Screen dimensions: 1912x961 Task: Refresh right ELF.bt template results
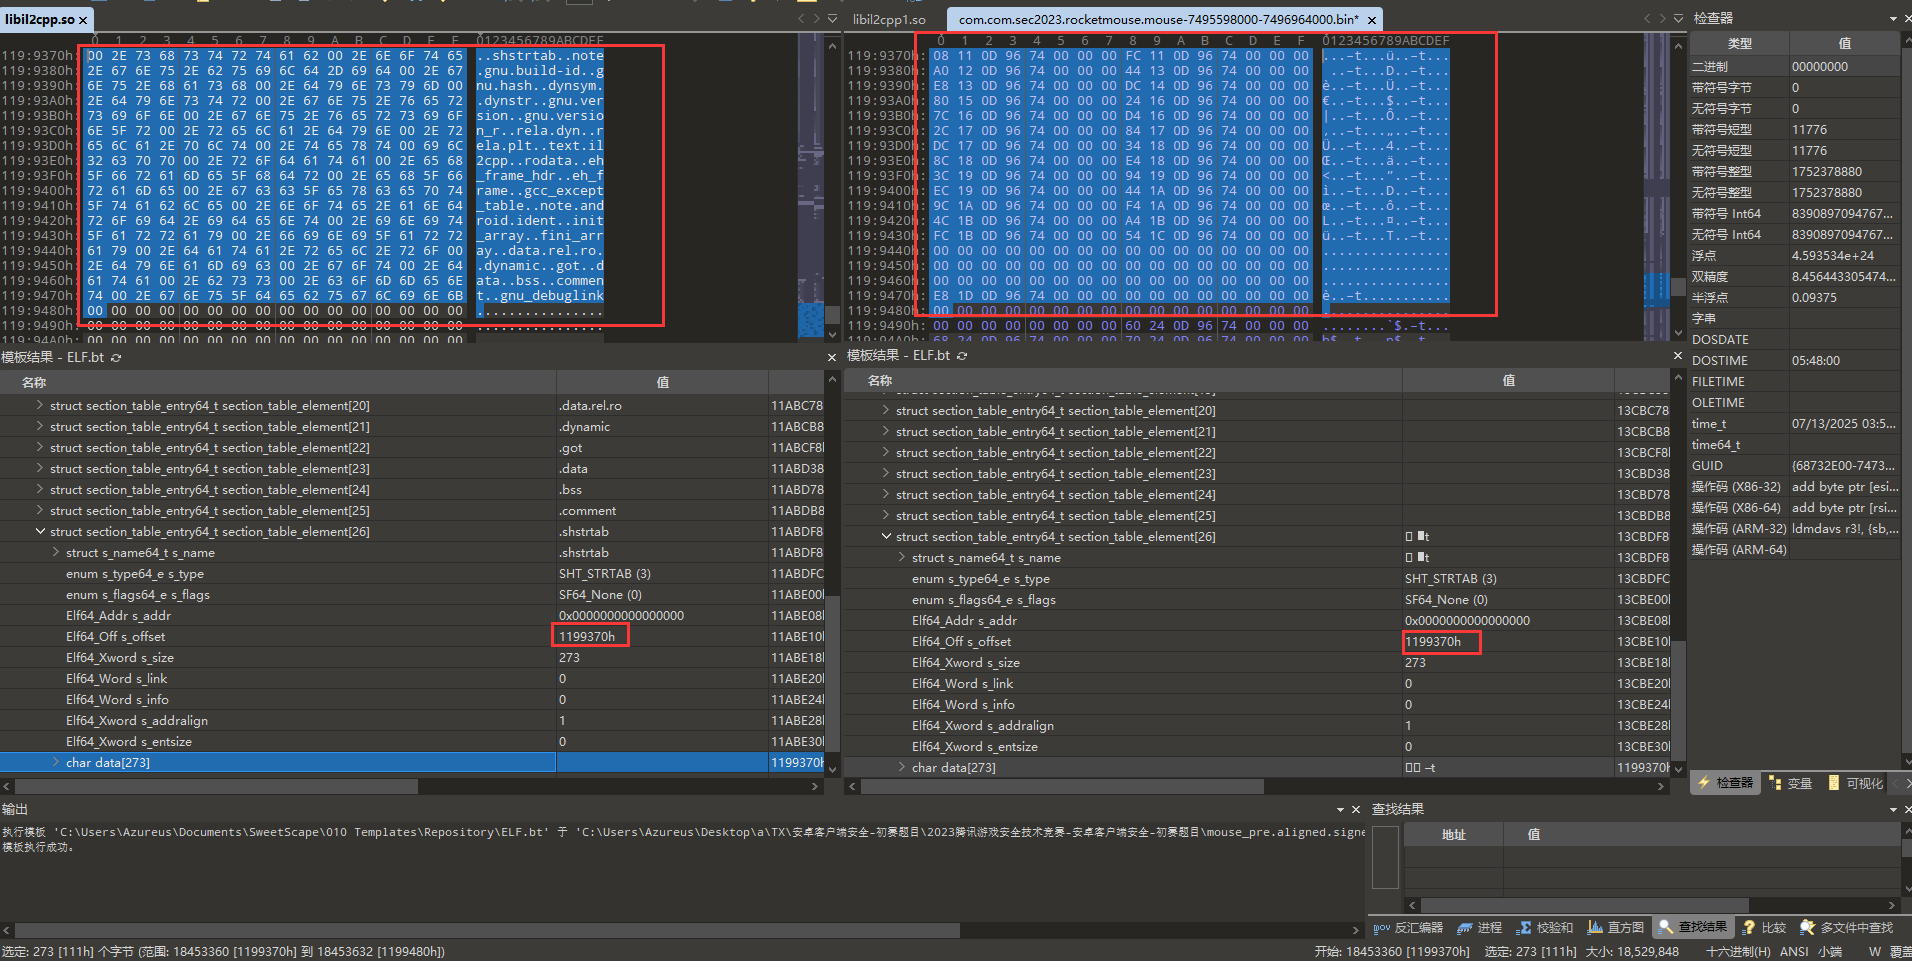(962, 356)
